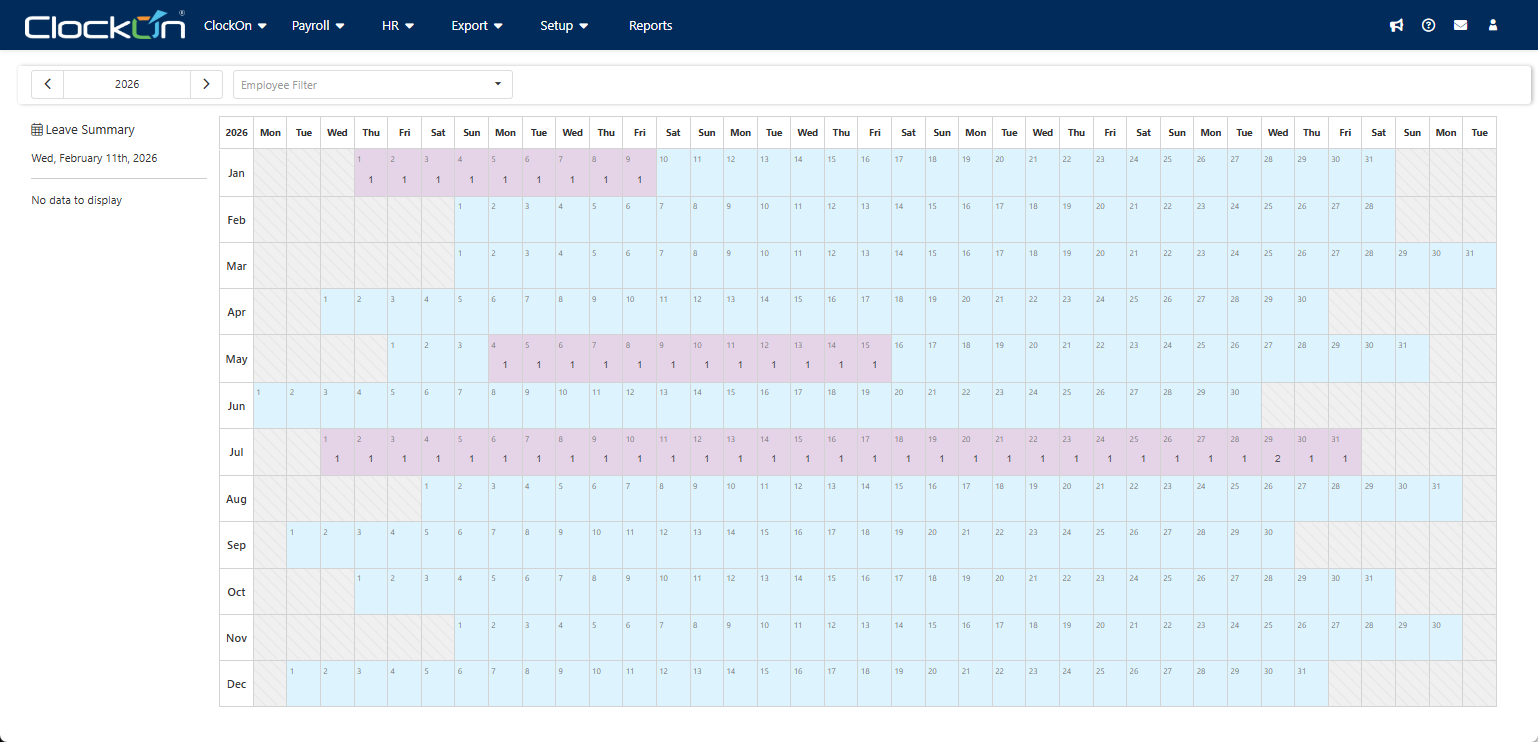The width and height of the screenshot is (1538, 742).
Task: Pick December 31 in the calendar
Action: [1312, 684]
